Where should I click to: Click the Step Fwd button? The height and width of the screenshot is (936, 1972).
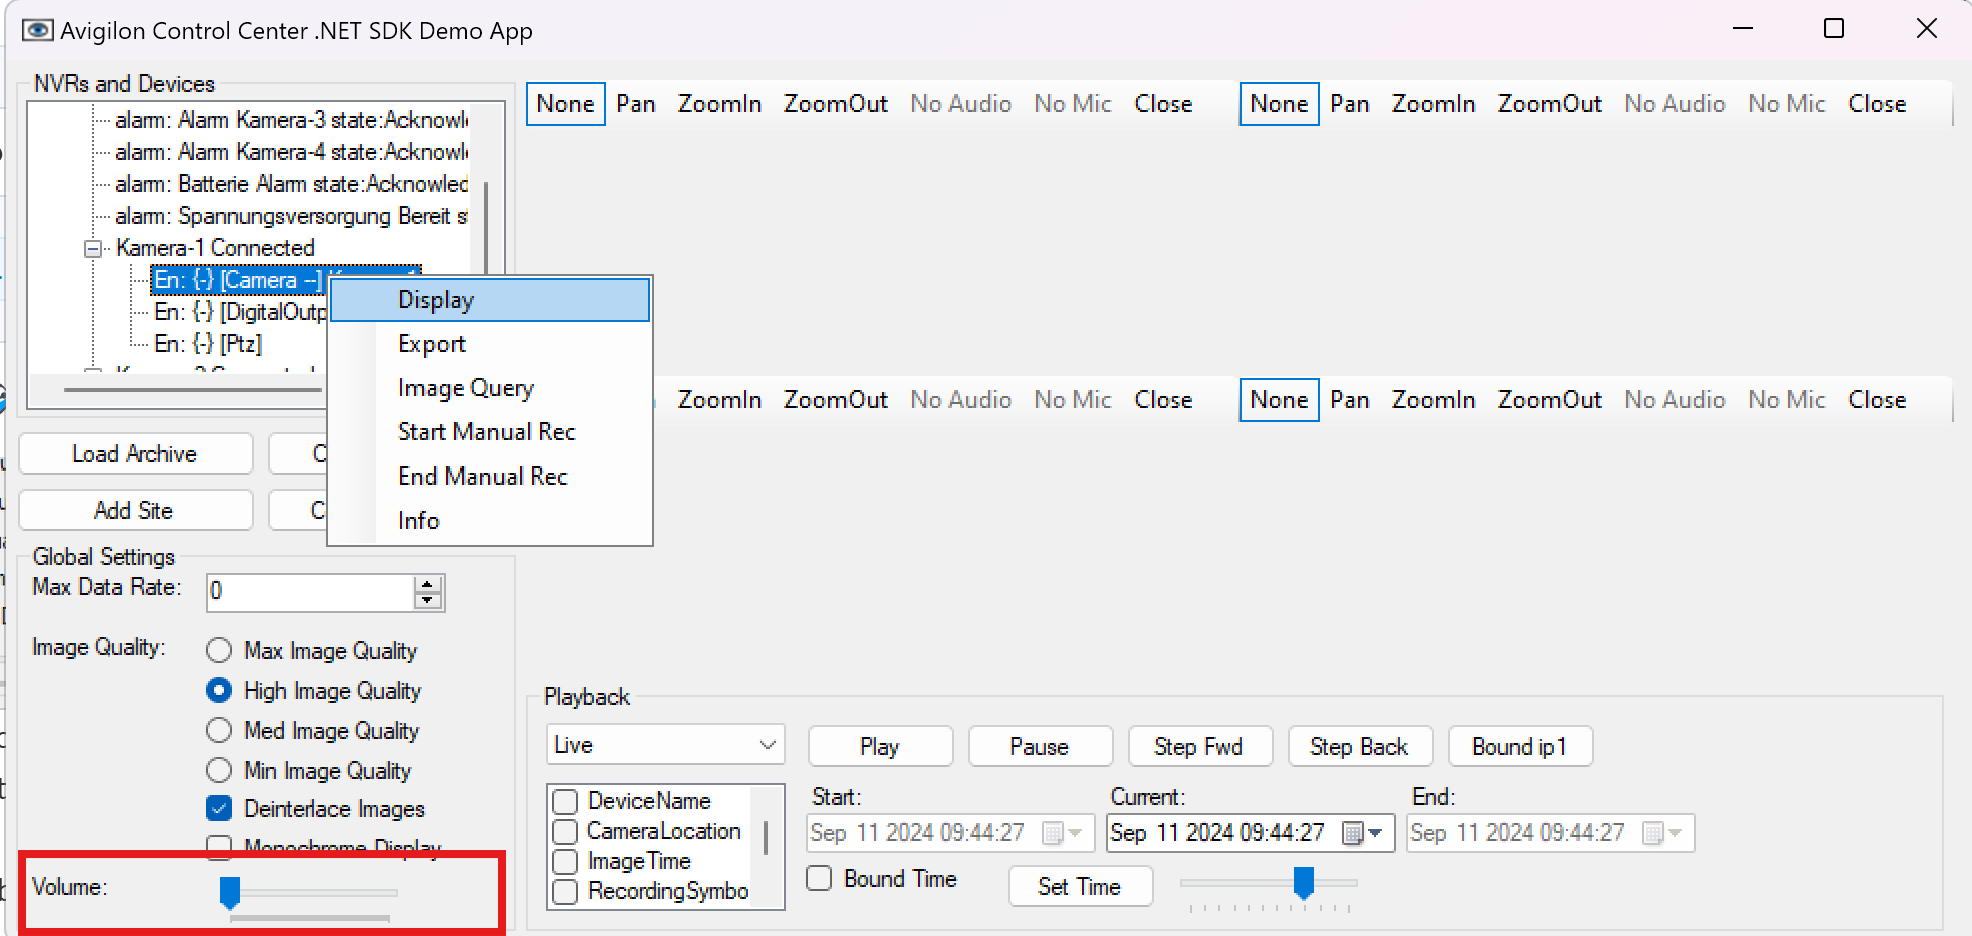click(x=1200, y=746)
